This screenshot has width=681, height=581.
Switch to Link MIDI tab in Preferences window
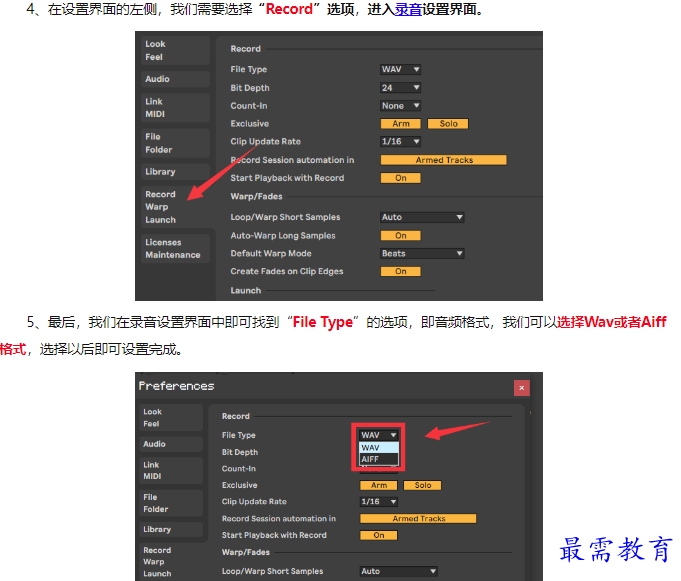click(x=172, y=471)
